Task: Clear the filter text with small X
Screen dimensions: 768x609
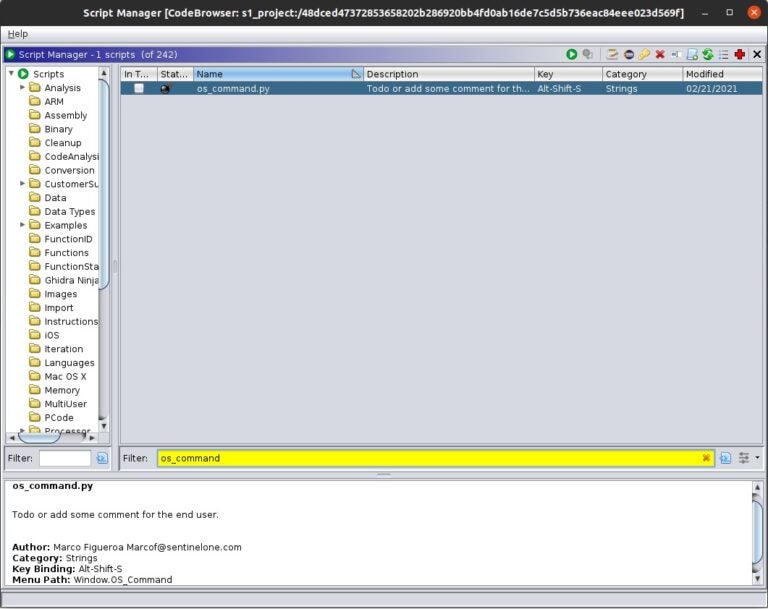Action: point(706,458)
